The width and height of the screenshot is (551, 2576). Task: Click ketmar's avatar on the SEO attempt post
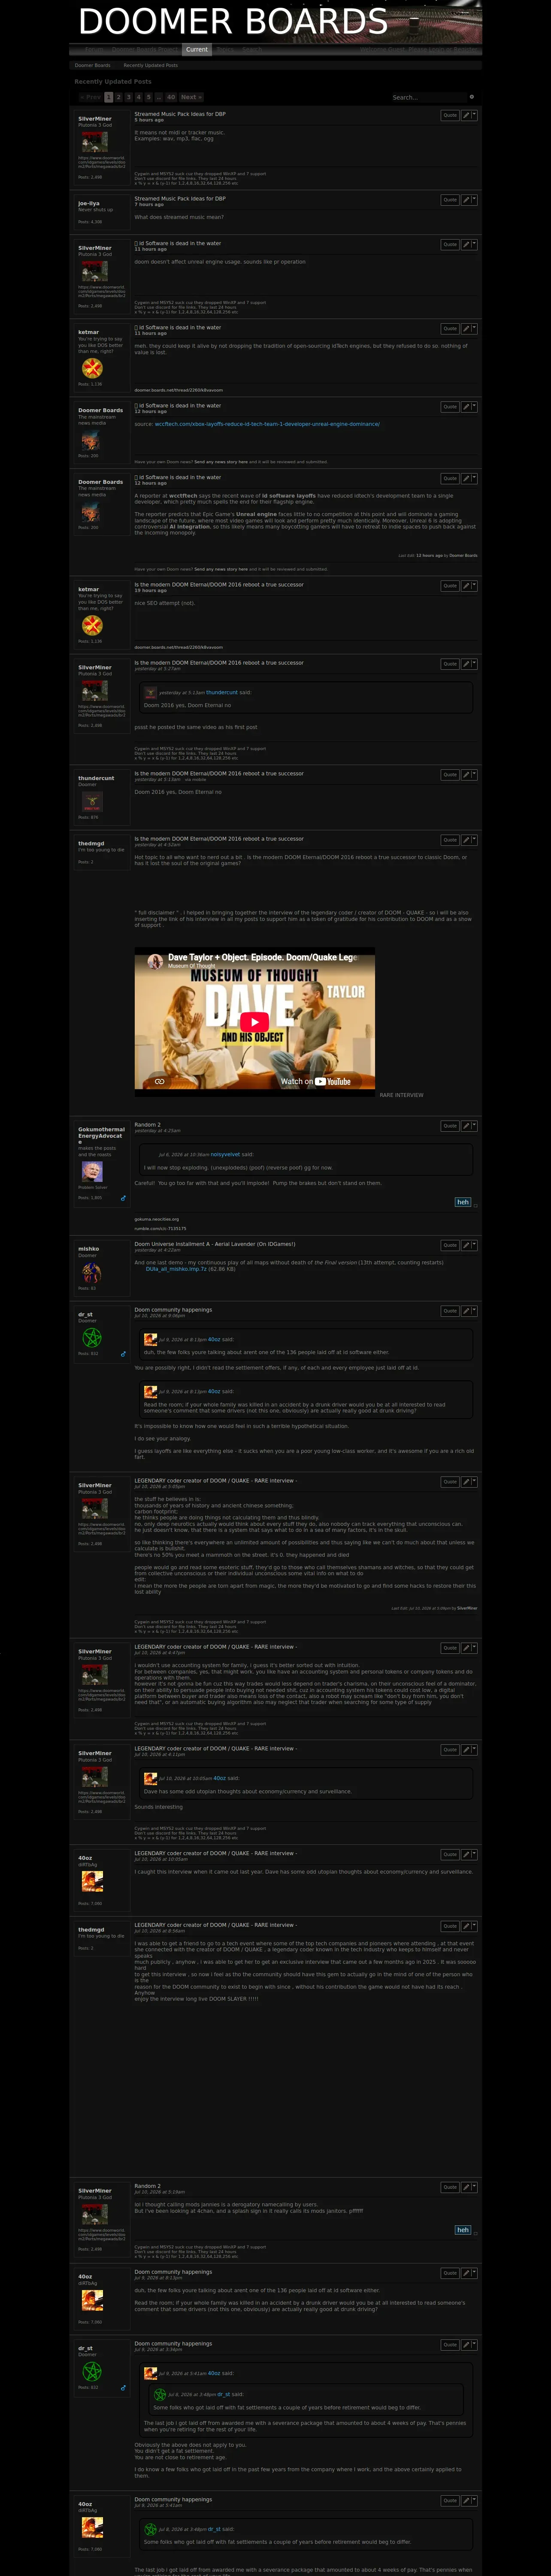pyautogui.click(x=92, y=625)
